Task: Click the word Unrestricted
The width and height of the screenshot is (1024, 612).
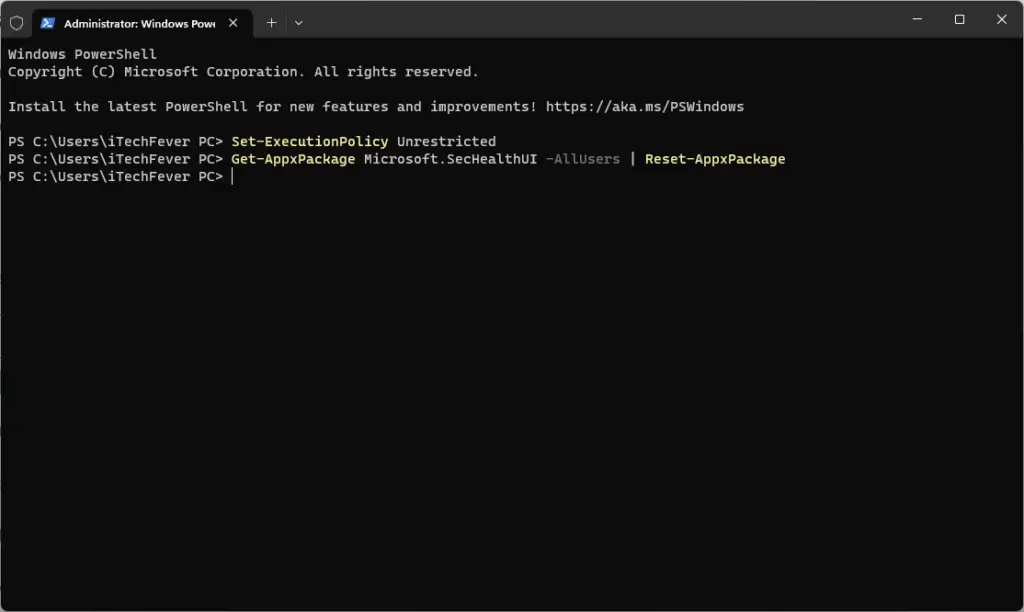Action: 446,142
